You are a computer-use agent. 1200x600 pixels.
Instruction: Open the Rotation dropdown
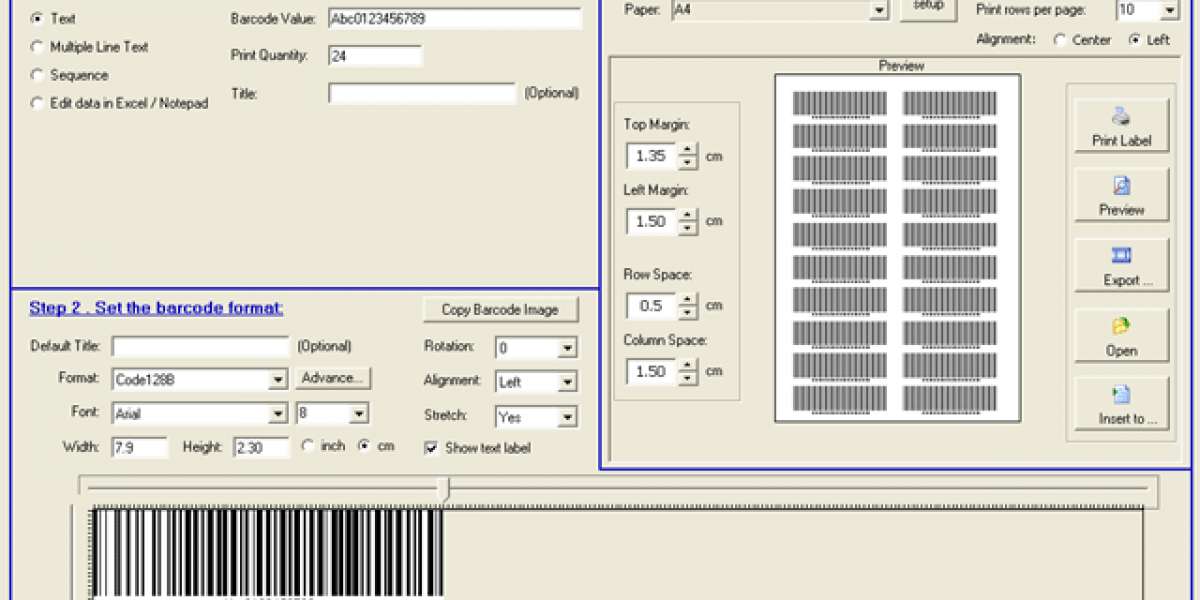click(567, 349)
